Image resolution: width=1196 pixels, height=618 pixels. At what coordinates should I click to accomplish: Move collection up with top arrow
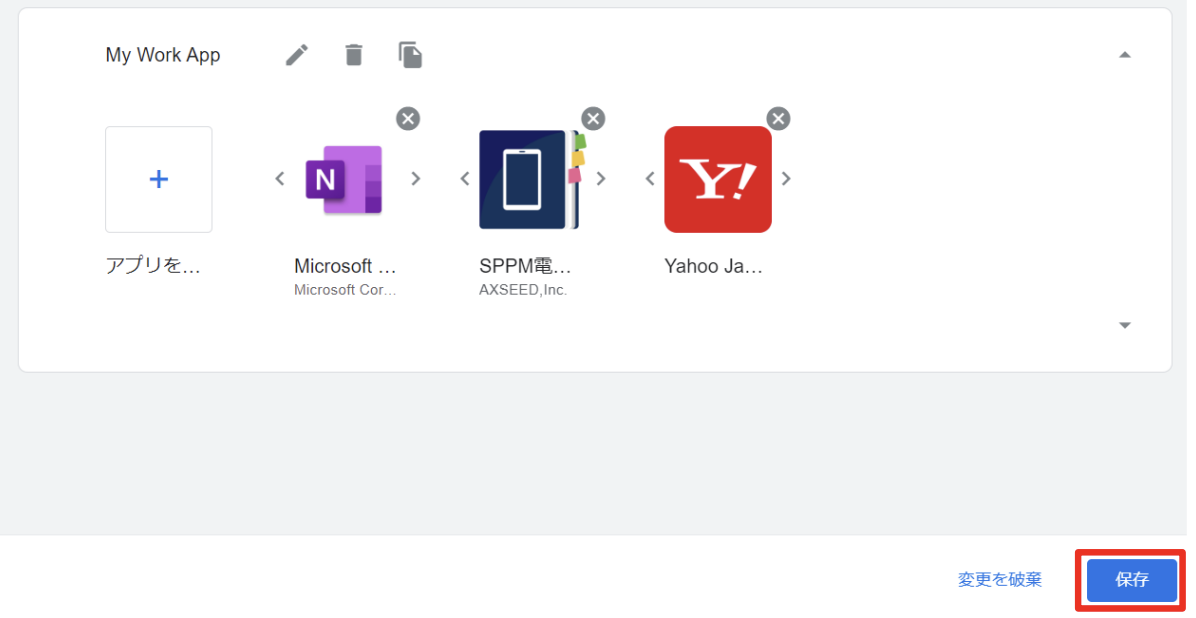[x=1124, y=55]
